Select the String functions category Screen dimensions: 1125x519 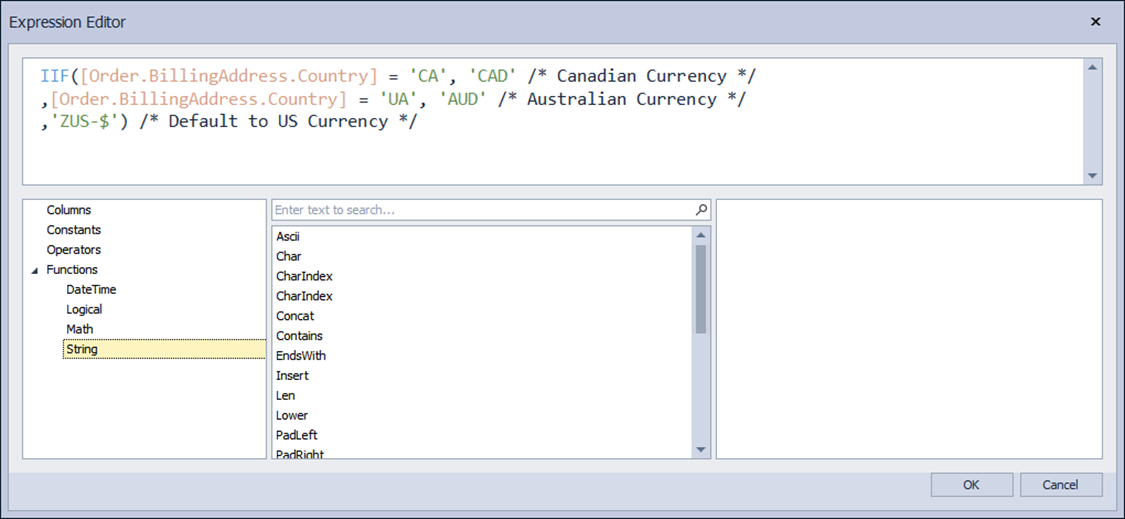(164, 350)
